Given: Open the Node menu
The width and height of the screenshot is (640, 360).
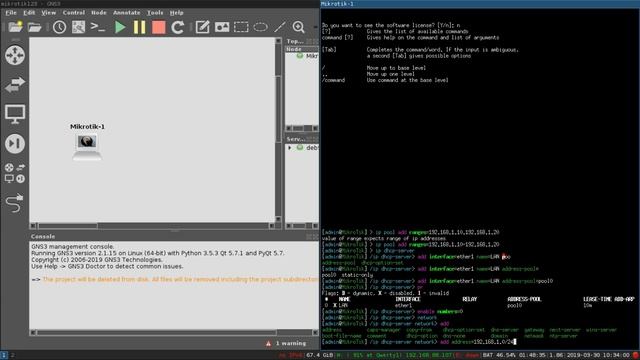Looking at the screenshot, I should (x=99, y=13).
